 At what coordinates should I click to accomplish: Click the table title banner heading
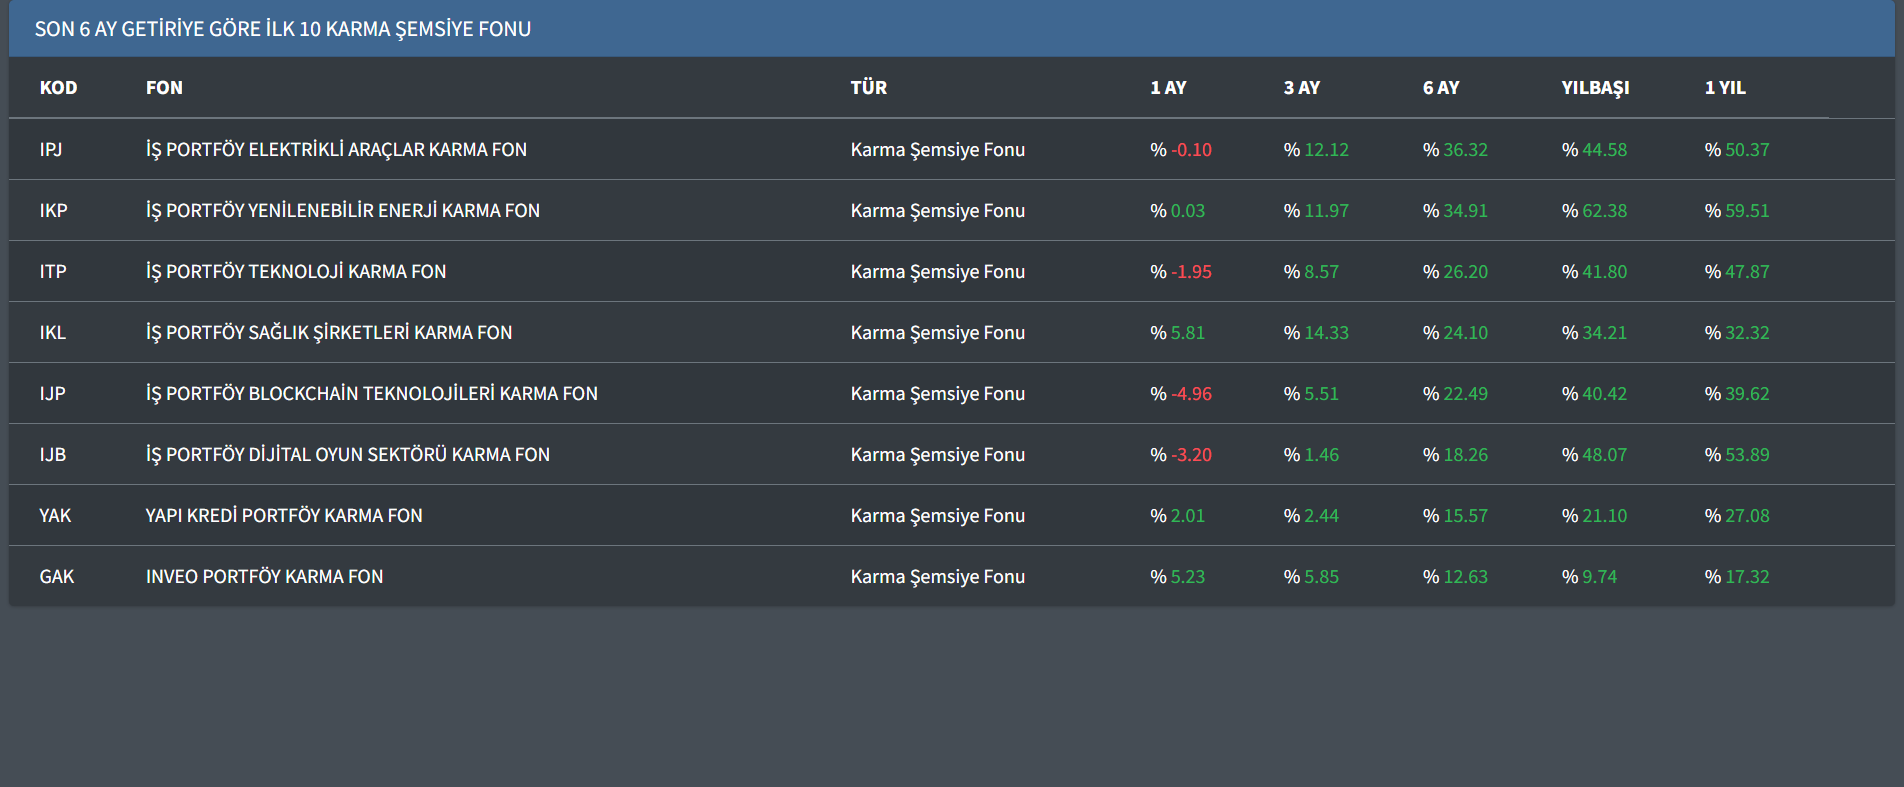pos(283,29)
